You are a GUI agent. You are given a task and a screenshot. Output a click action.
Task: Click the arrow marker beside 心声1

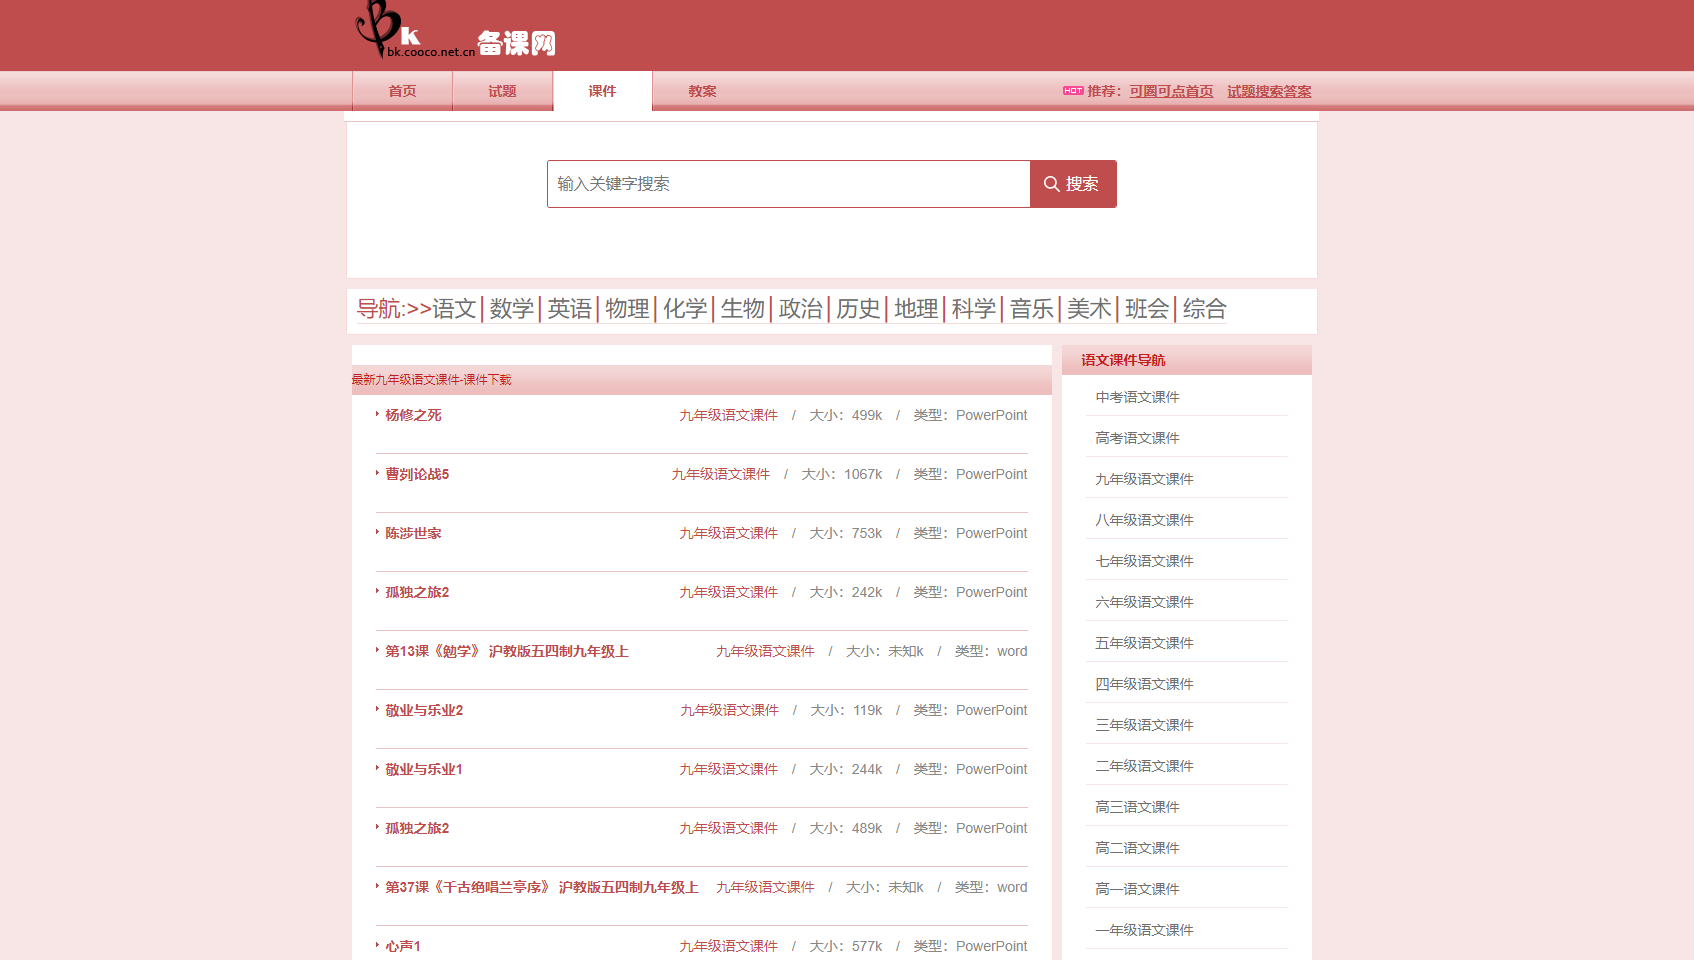coord(376,945)
